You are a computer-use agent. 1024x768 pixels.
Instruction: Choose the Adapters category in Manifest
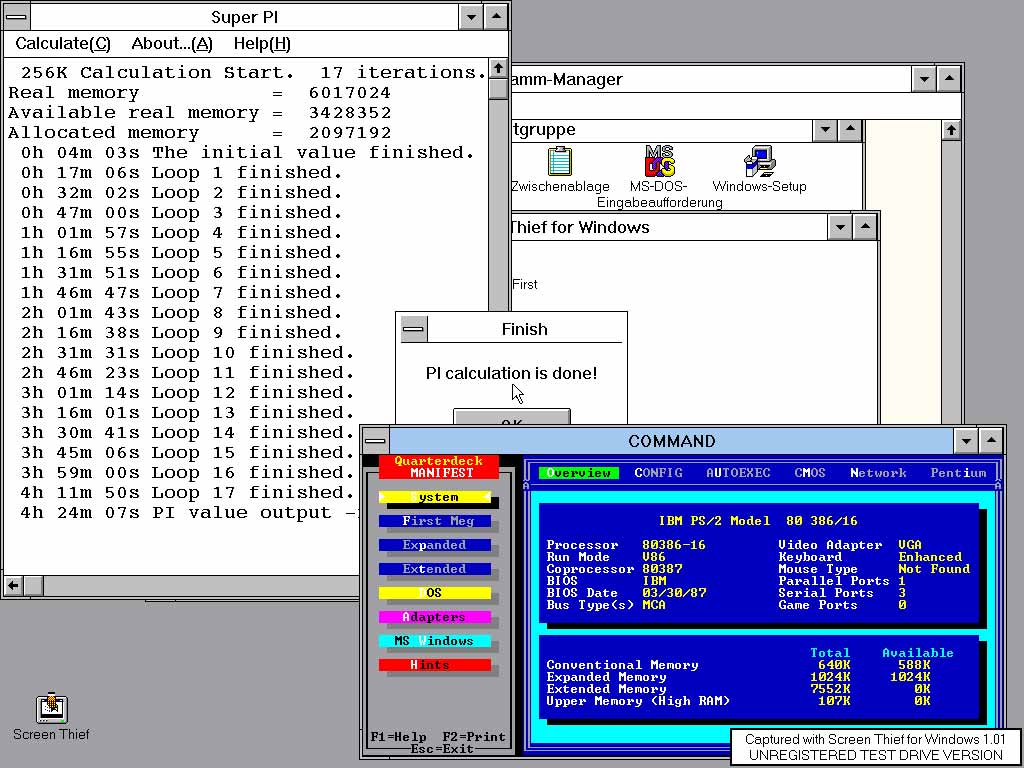435,617
